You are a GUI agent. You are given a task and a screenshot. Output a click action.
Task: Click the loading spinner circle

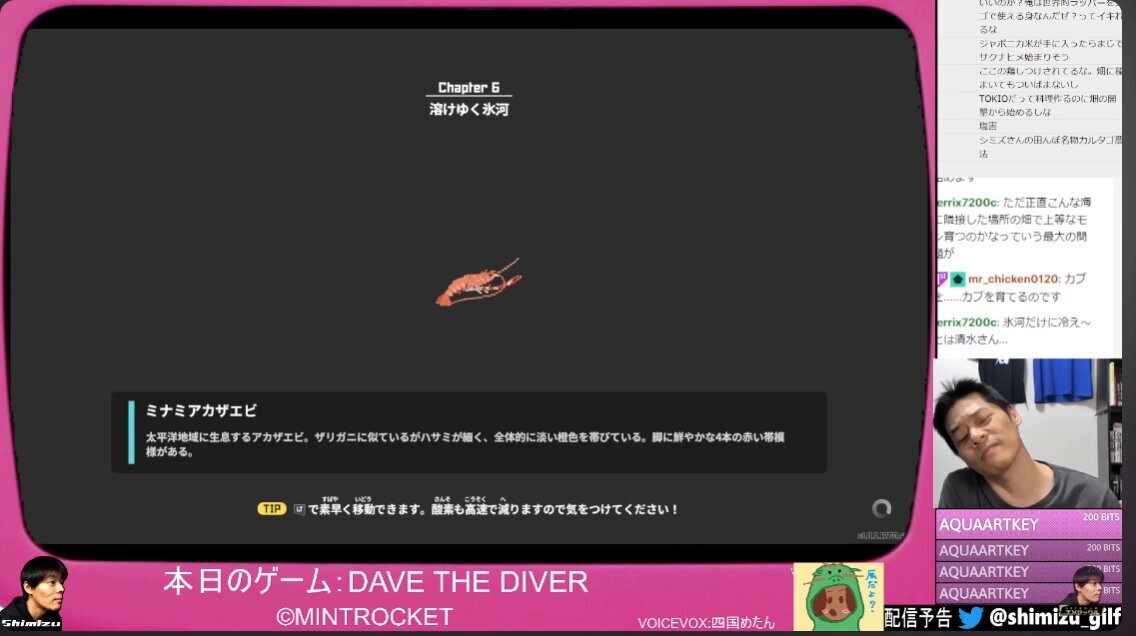point(881,509)
